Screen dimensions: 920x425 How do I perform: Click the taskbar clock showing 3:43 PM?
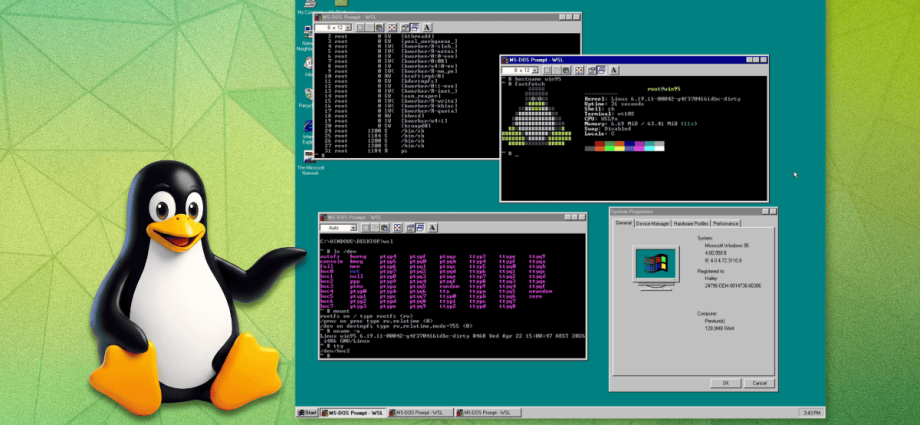tap(810, 413)
